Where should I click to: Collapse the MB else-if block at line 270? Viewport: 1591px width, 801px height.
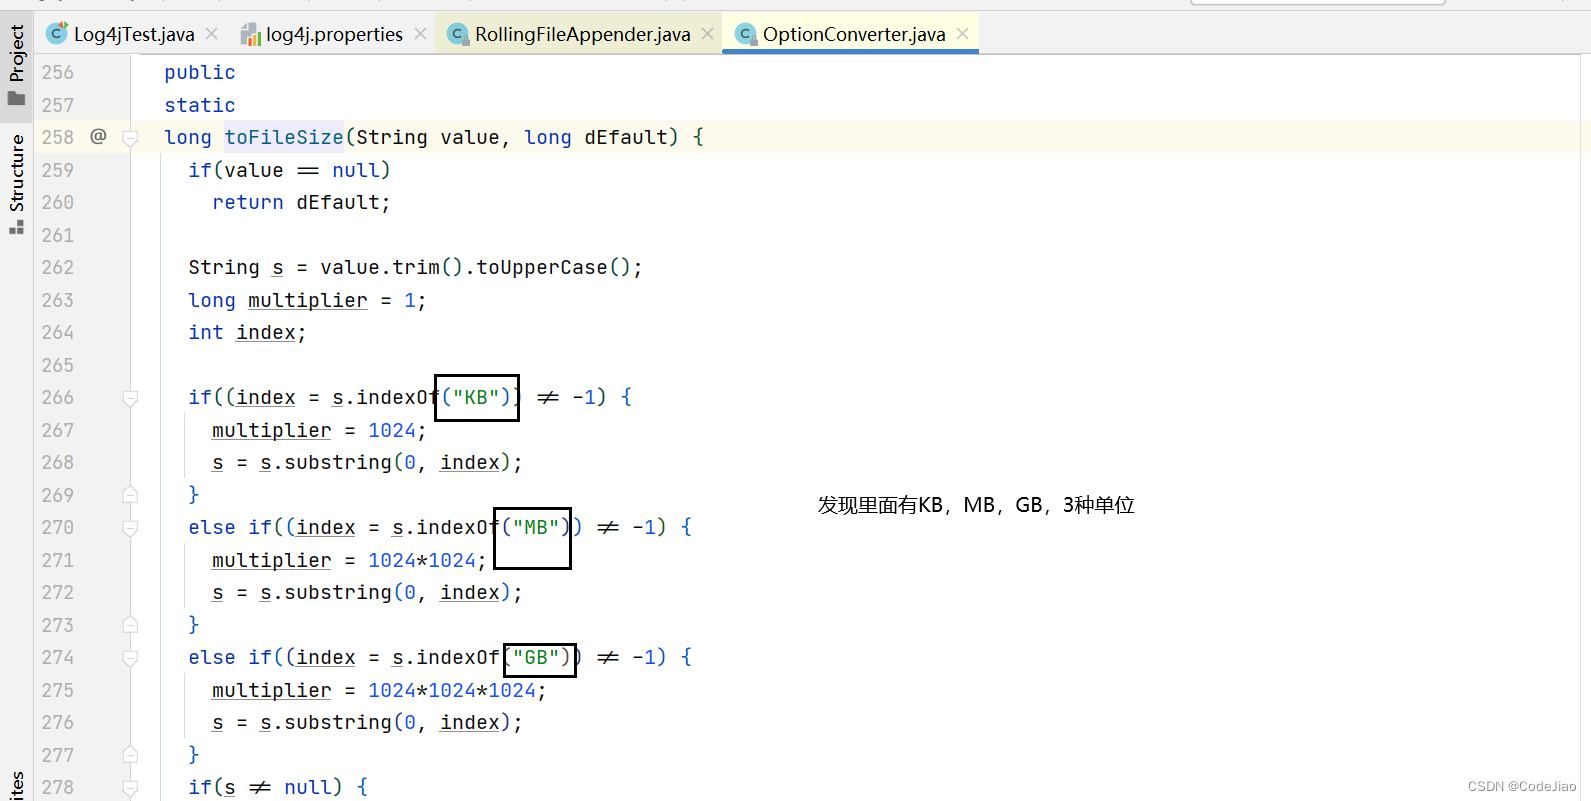[x=130, y=528]
